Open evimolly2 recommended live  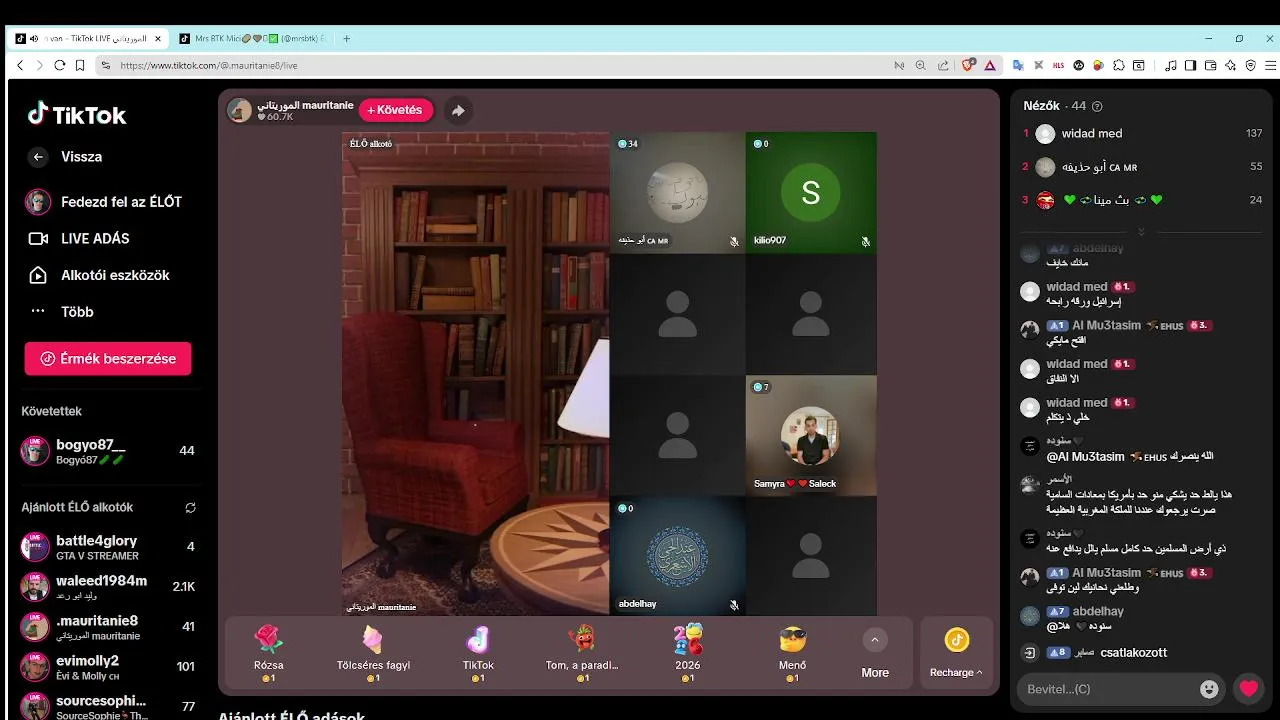pyautogui.click(x=108, y=667)
